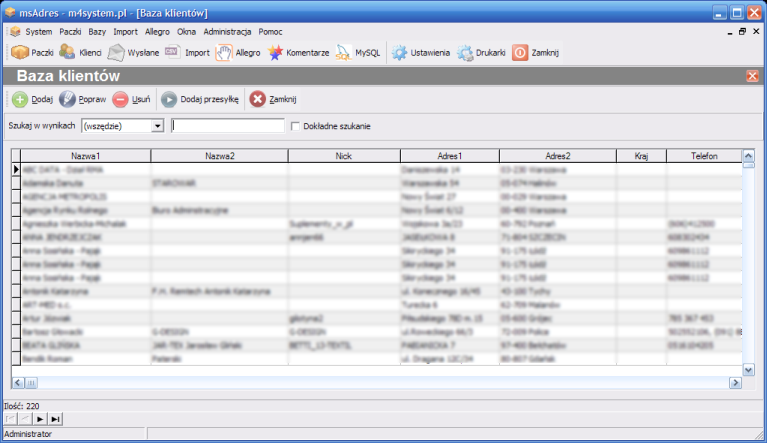Click the horizontal scrollbar right arrow
This screenshot has width=767, height=443.
pyautogui.click(x=736, y=383)
